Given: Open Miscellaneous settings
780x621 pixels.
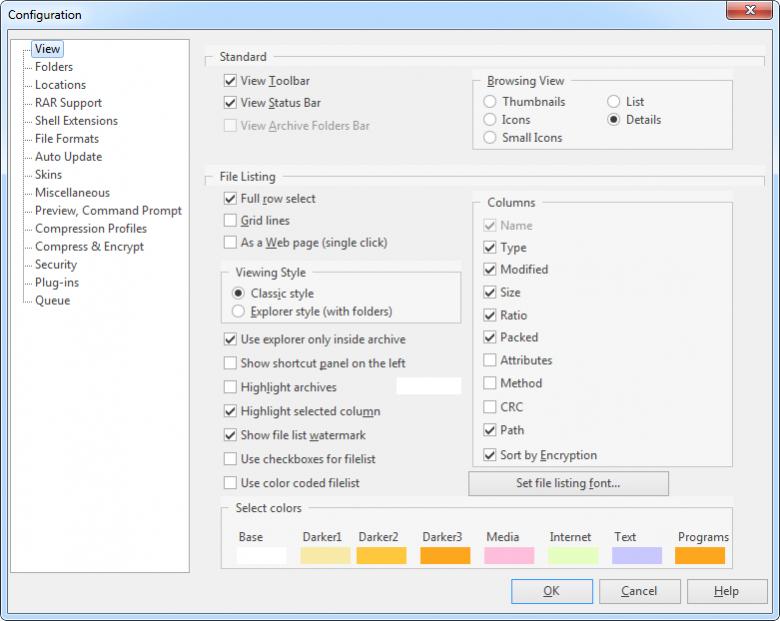Looking at the screenshot, I should (72, 193).
